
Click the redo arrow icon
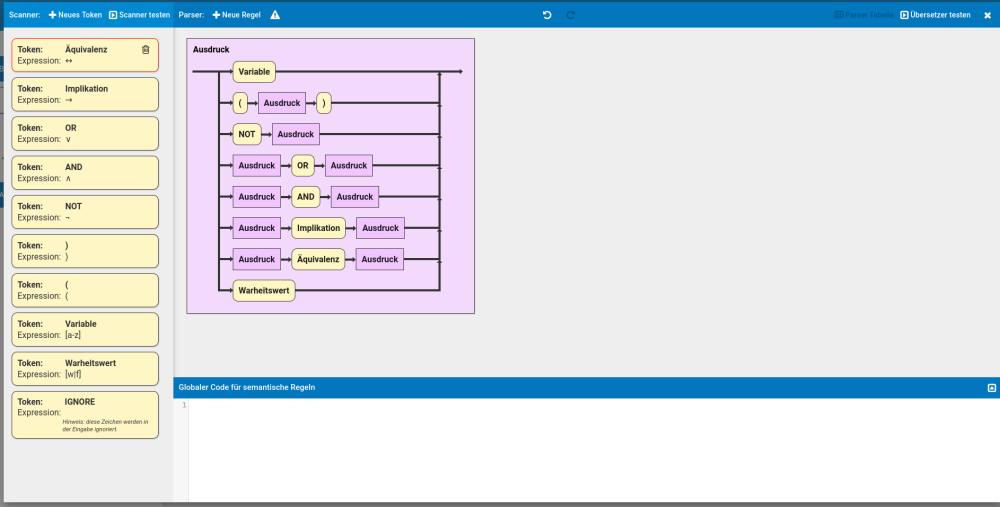tap(571, 15)
